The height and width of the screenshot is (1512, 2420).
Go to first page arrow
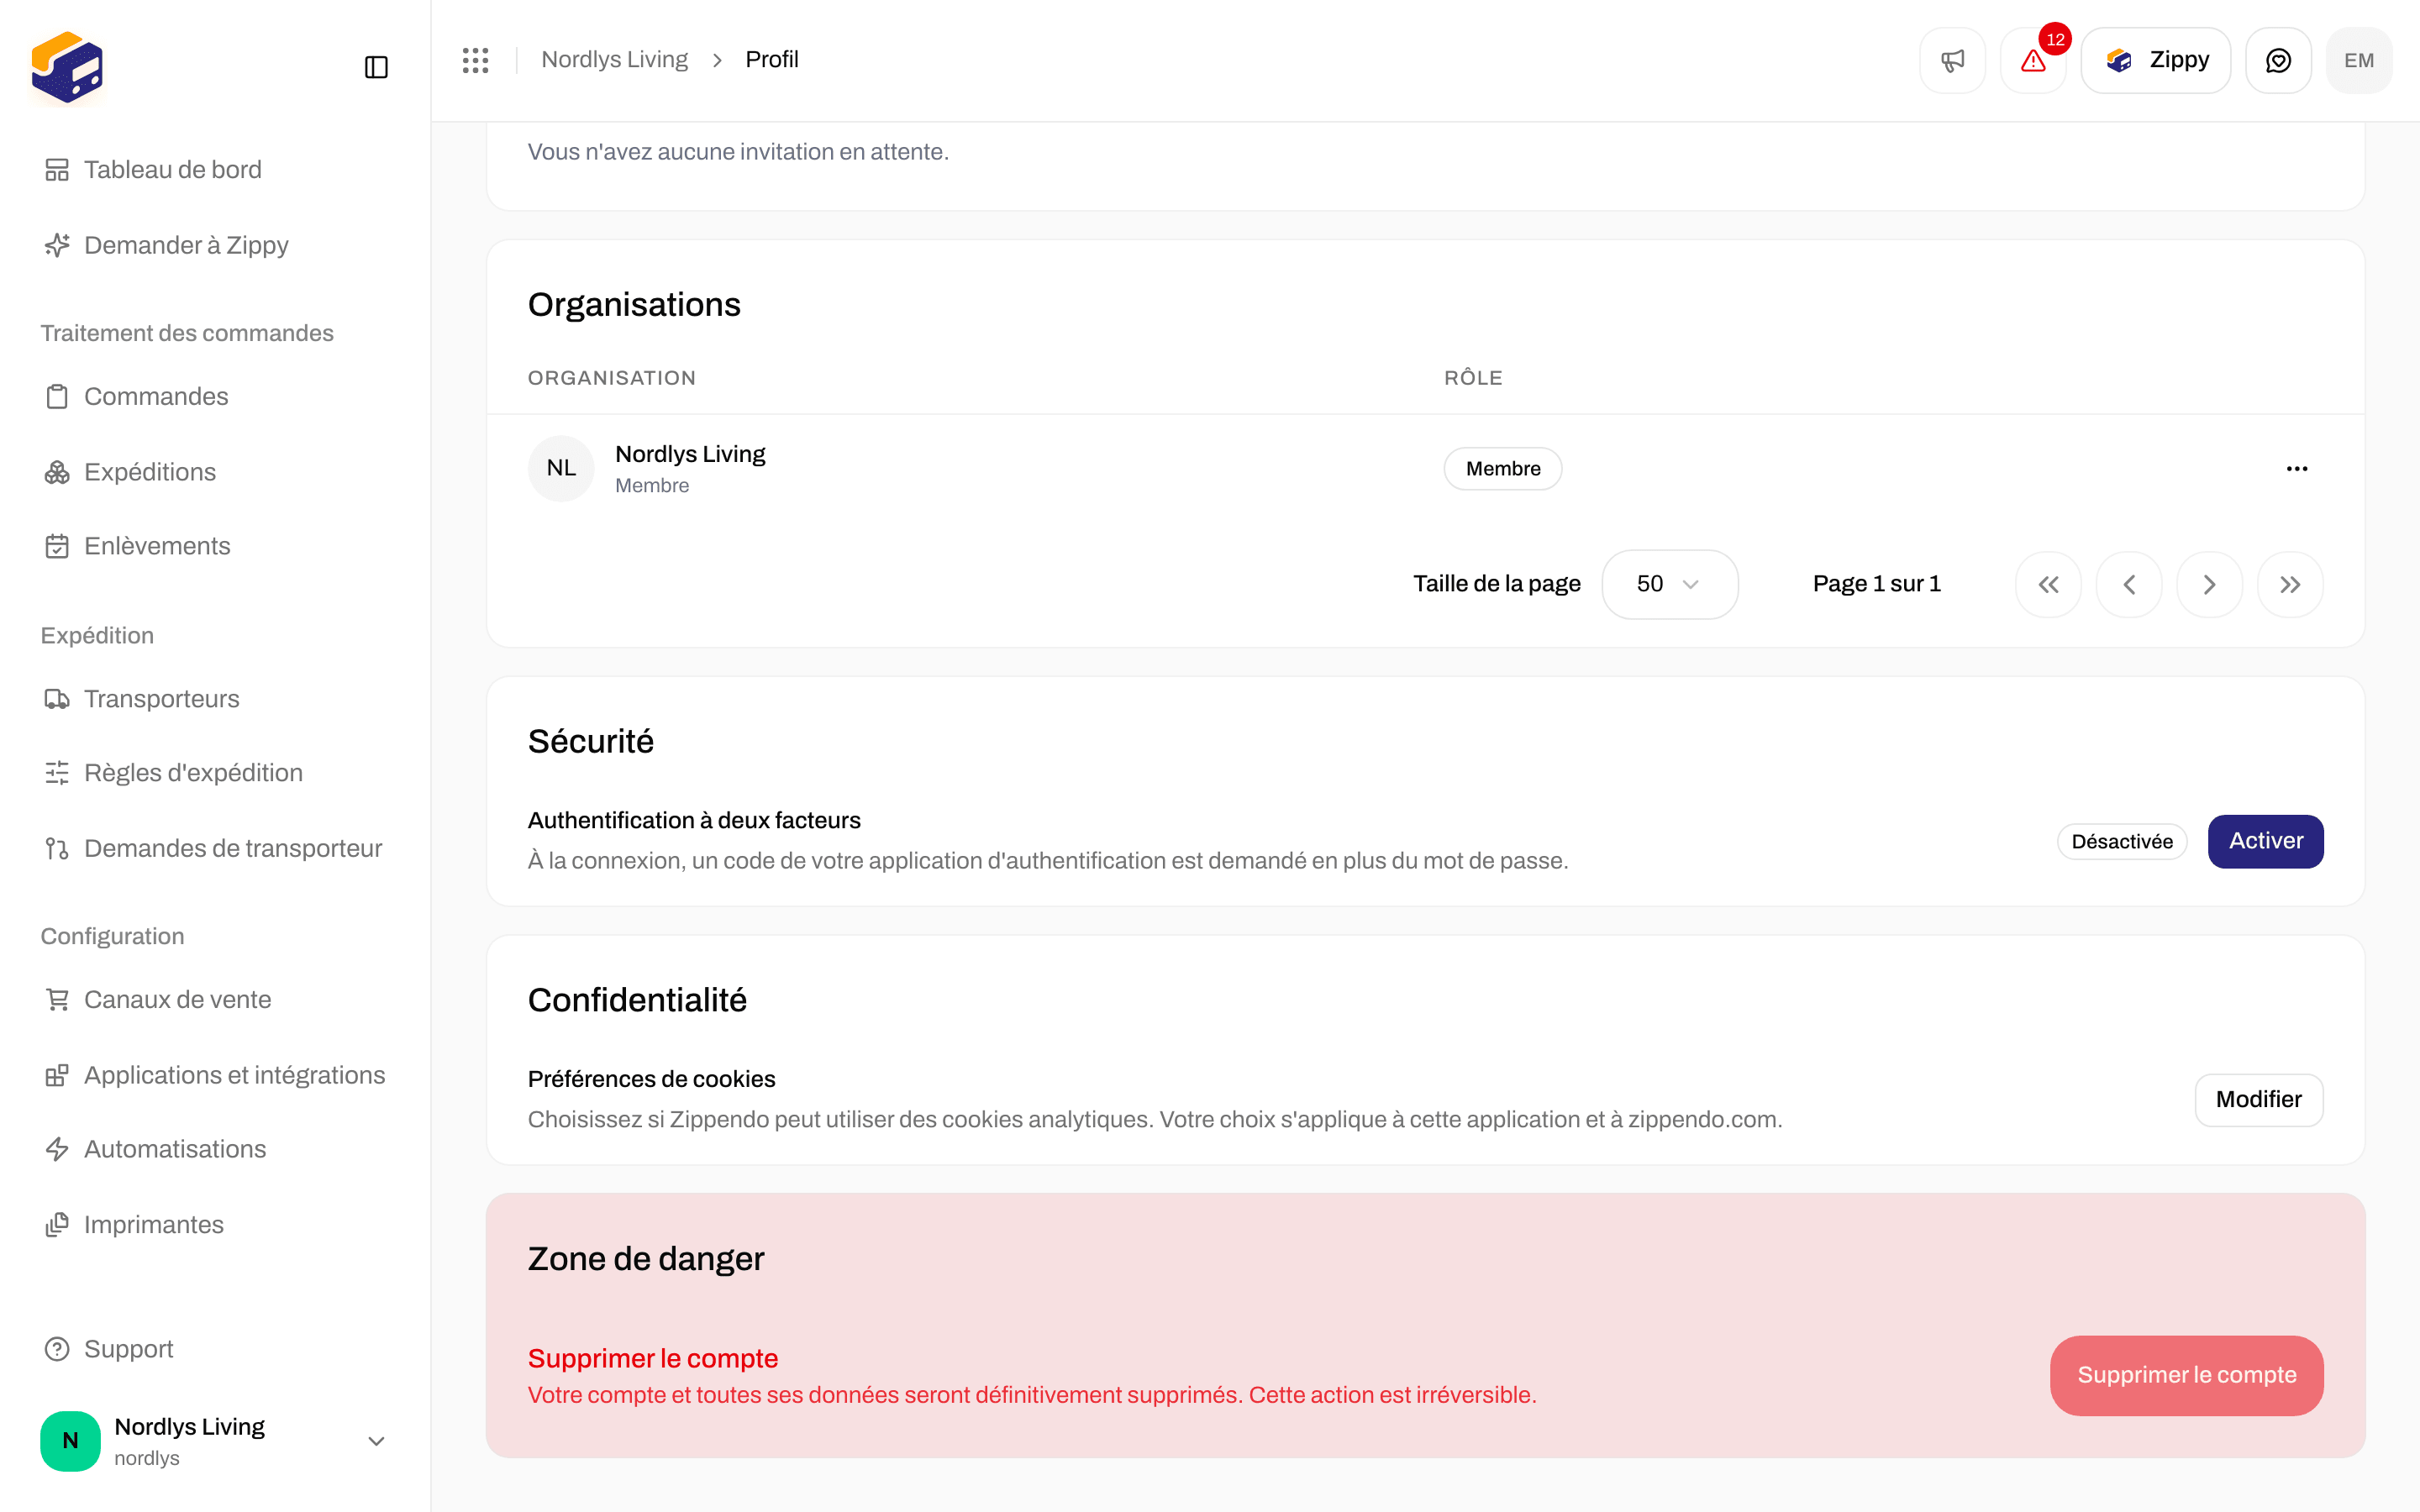(x=2048, y=584)
